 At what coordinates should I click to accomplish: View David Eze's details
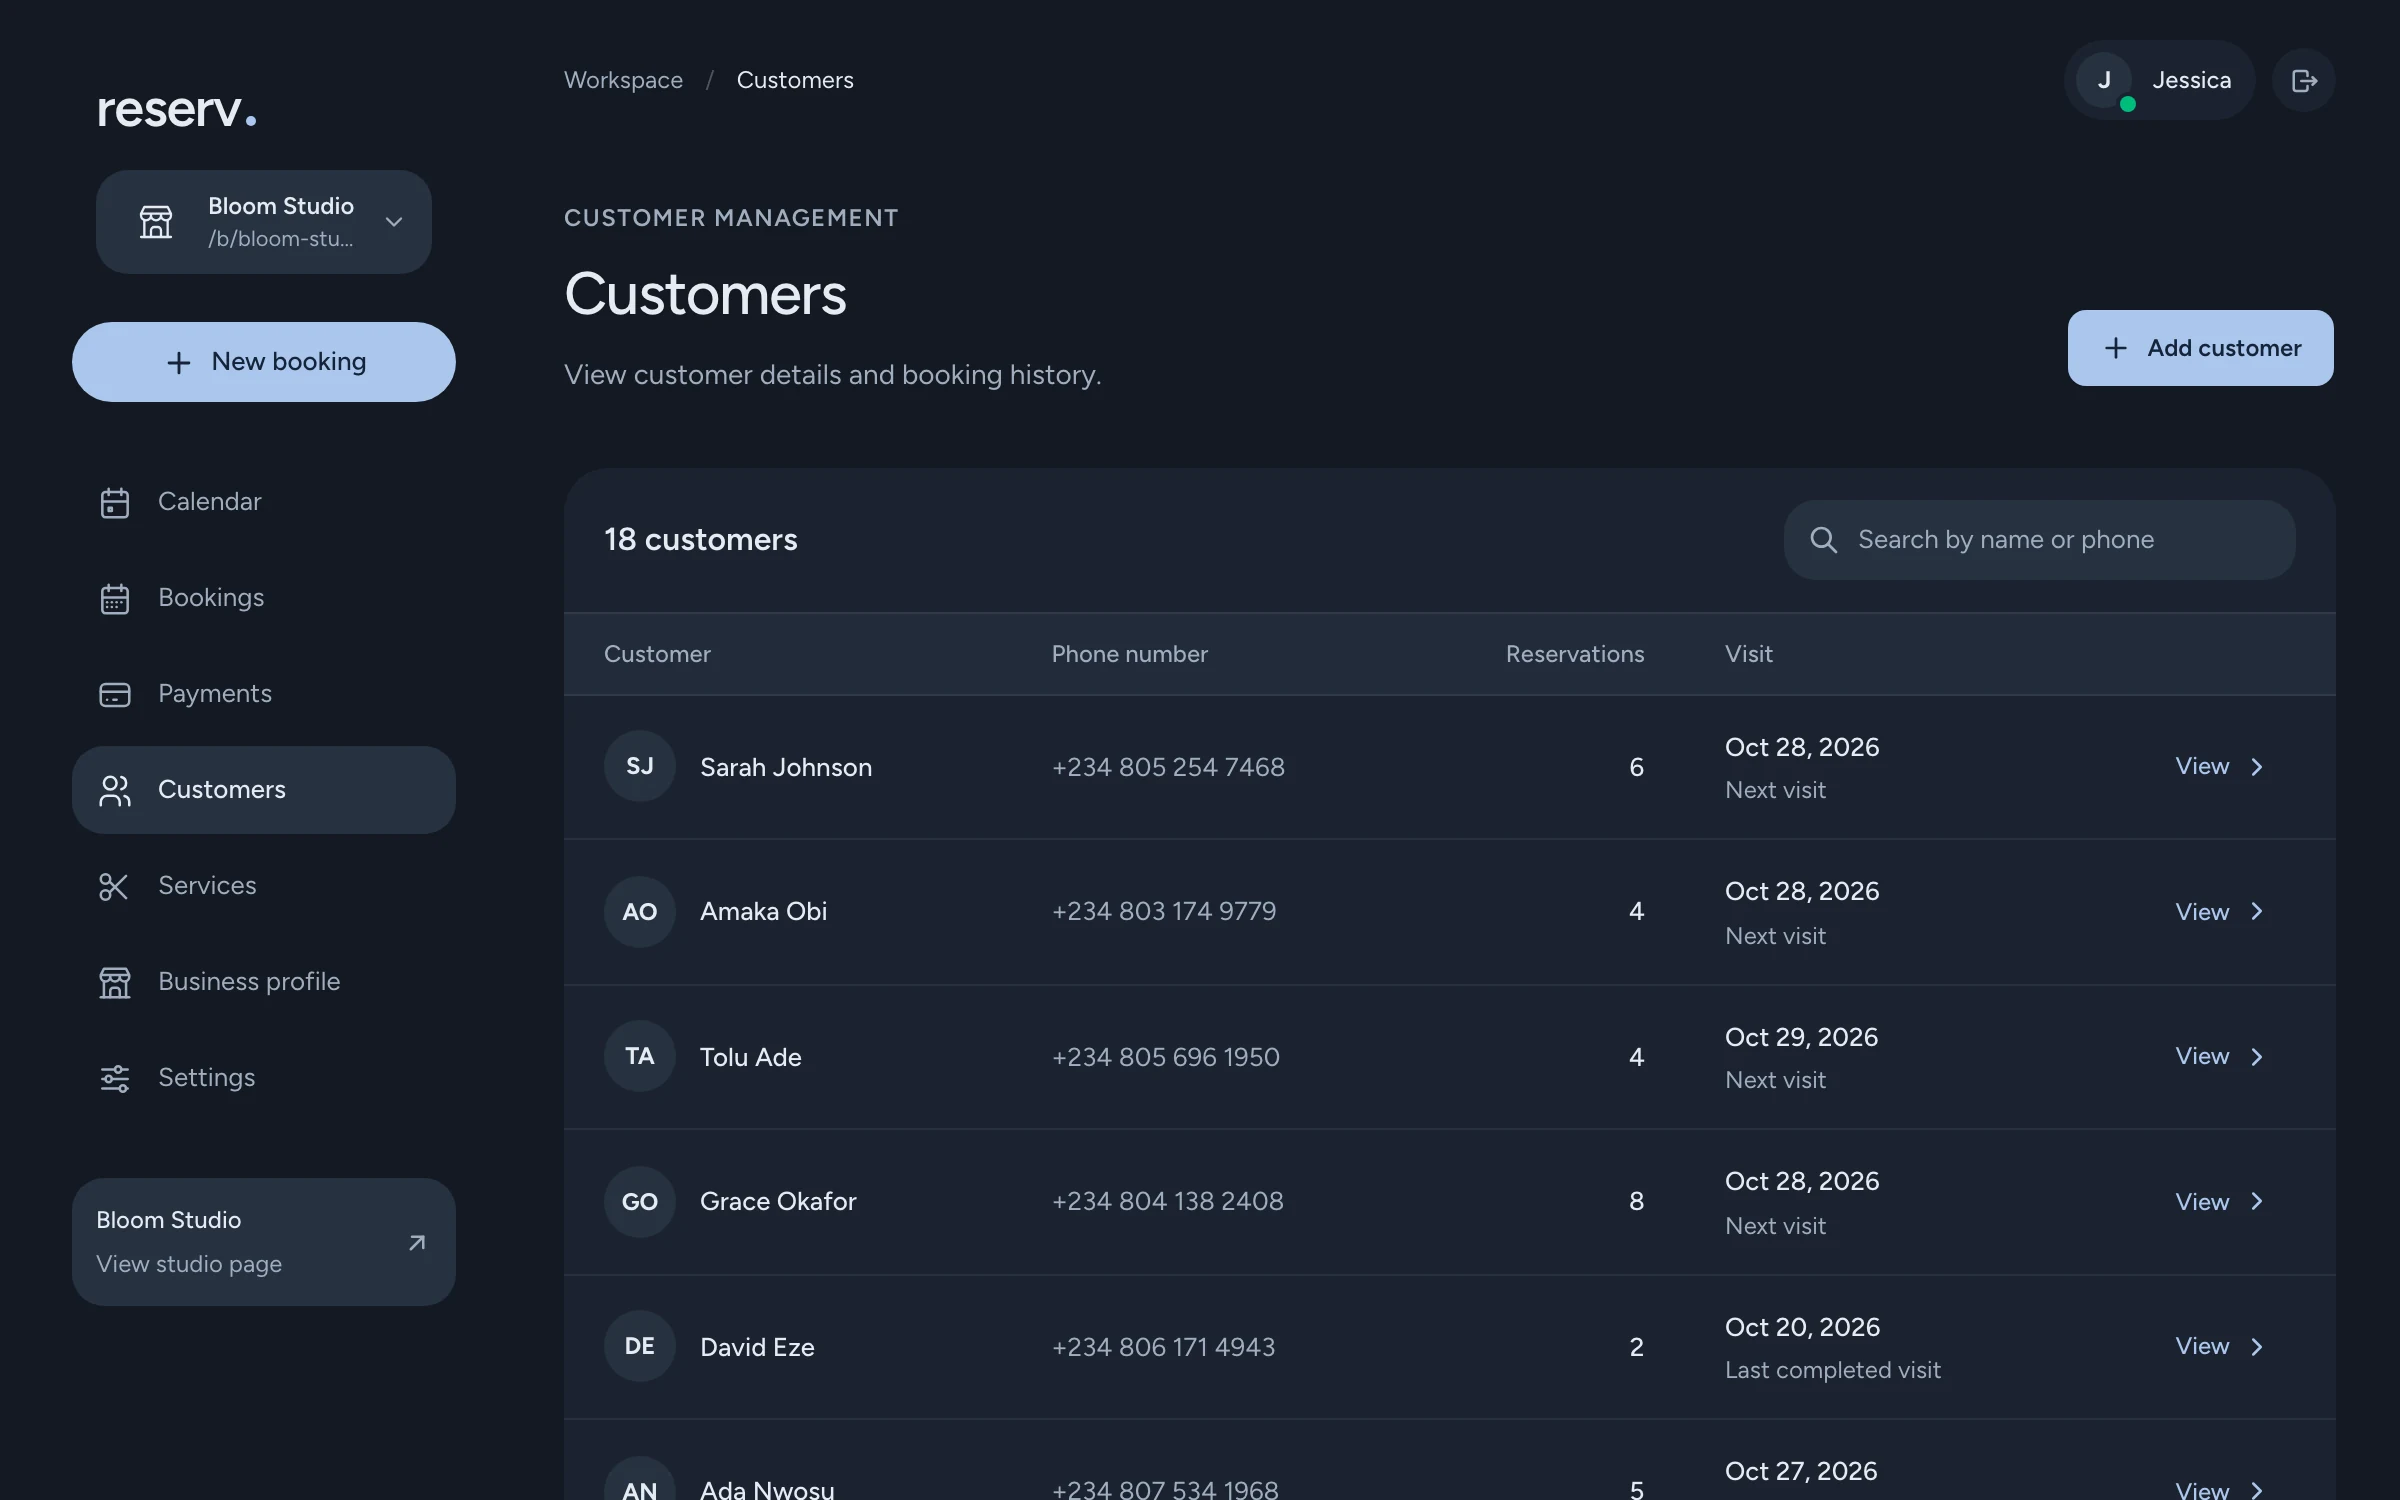(2202, 1346)
